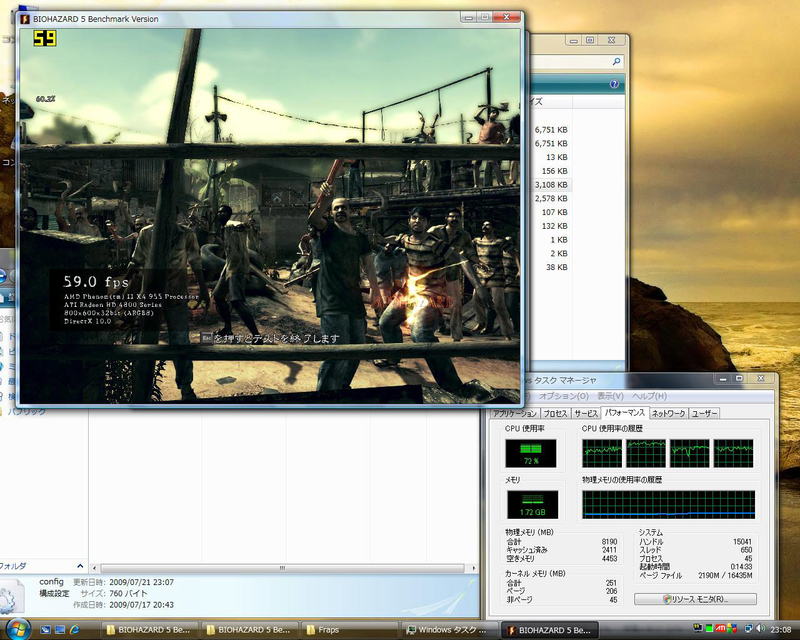Launch Internet Explorer from quick launch
The image size is (800, 640).
pos(74,630)
